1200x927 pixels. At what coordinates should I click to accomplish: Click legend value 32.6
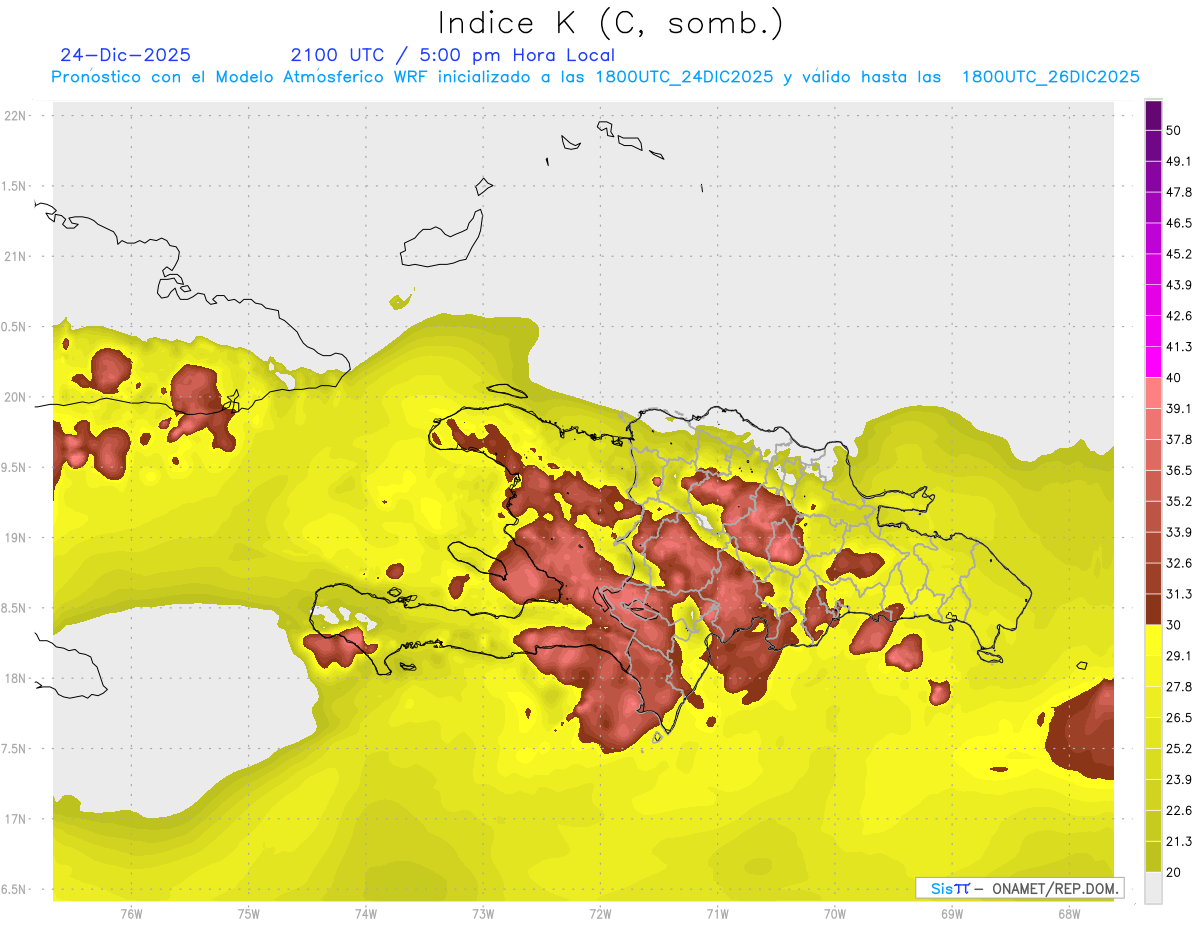pyautogui.click(x=1179, y=563)
